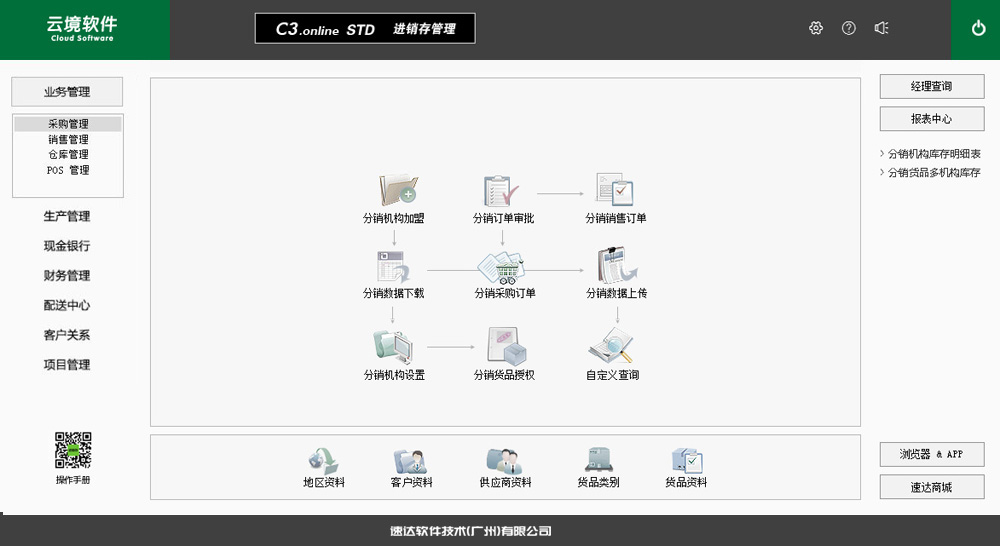The width and height of the screenshot is (1000, 546).
Task: Click the power button at top right
Action: [x=978, y=29]
